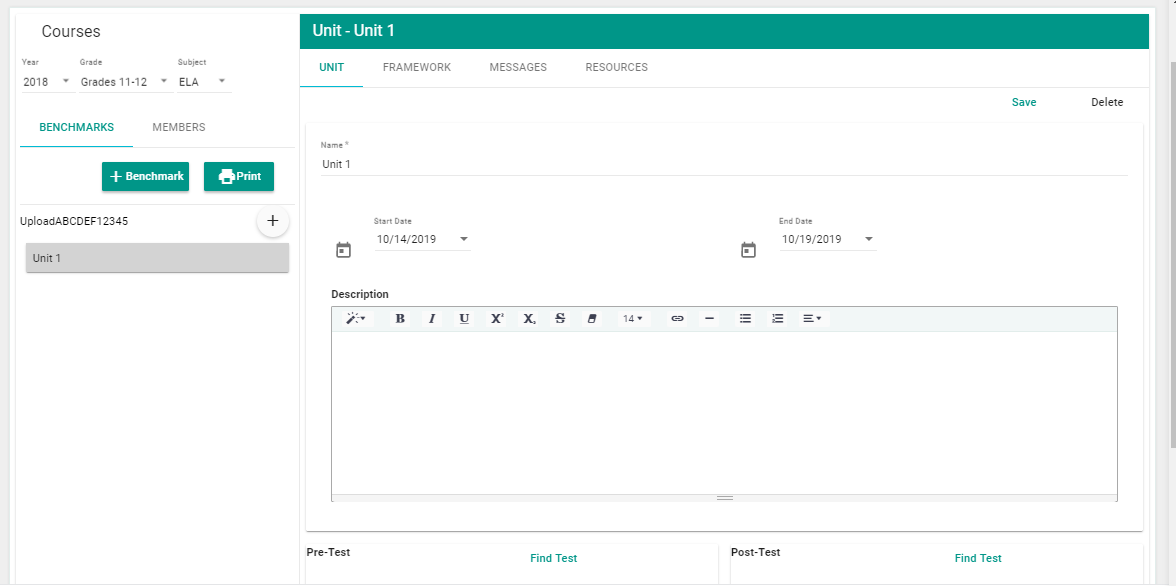This screenshot has width=1176, height=586.
Task: Click inside the Description text area
Action: coord(724,413)
